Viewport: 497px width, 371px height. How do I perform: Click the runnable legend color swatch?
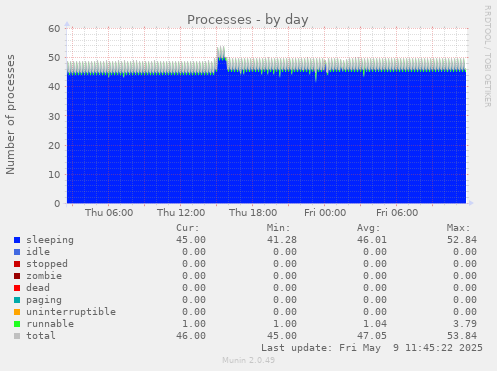(x=17, y=324)
